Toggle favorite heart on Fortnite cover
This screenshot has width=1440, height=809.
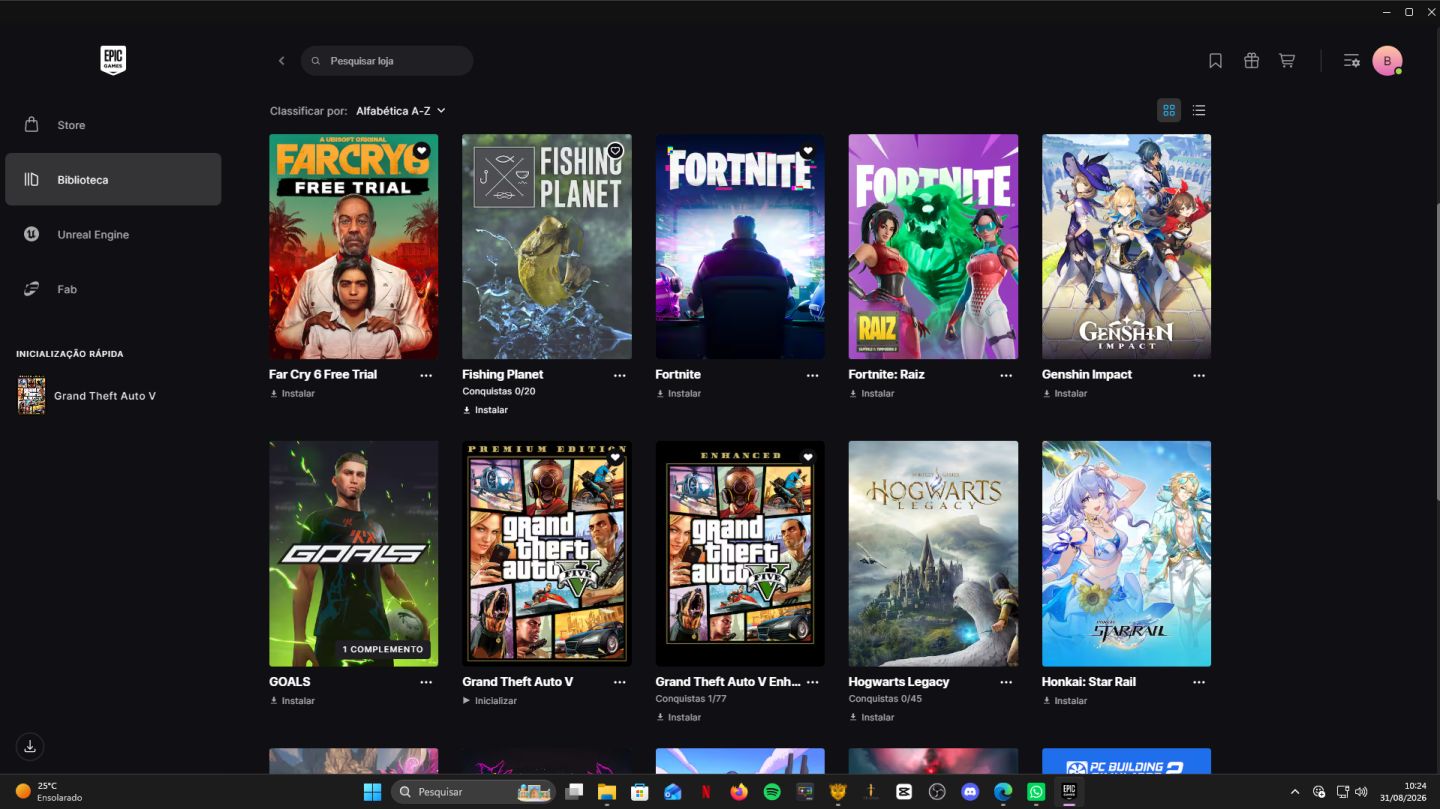[x=808, y=151]
